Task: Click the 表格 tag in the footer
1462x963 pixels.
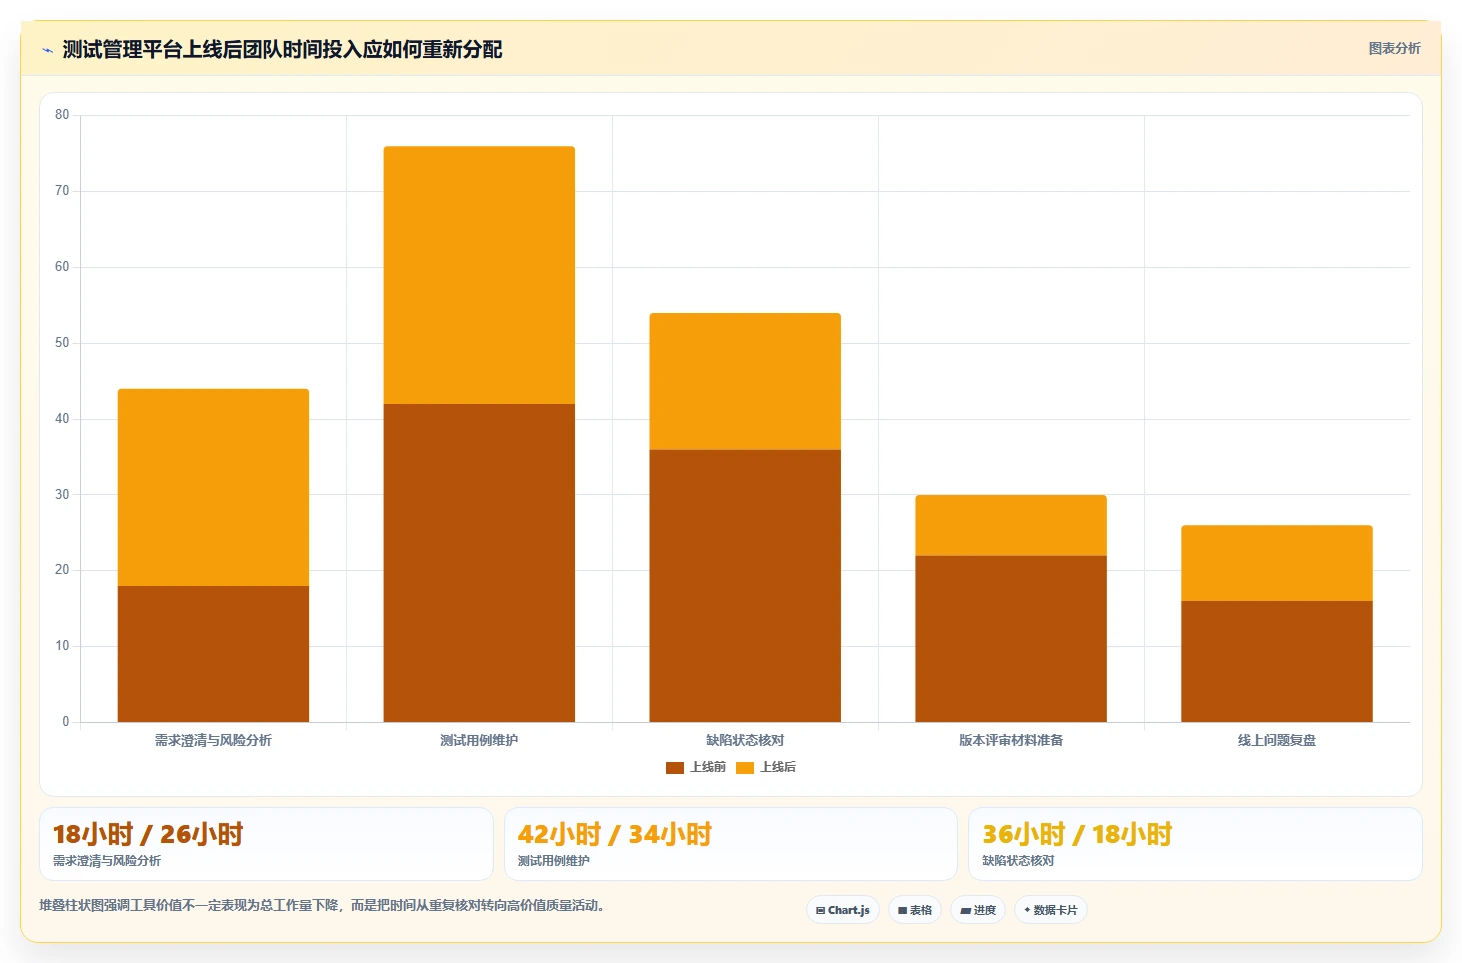Action: 915,910
